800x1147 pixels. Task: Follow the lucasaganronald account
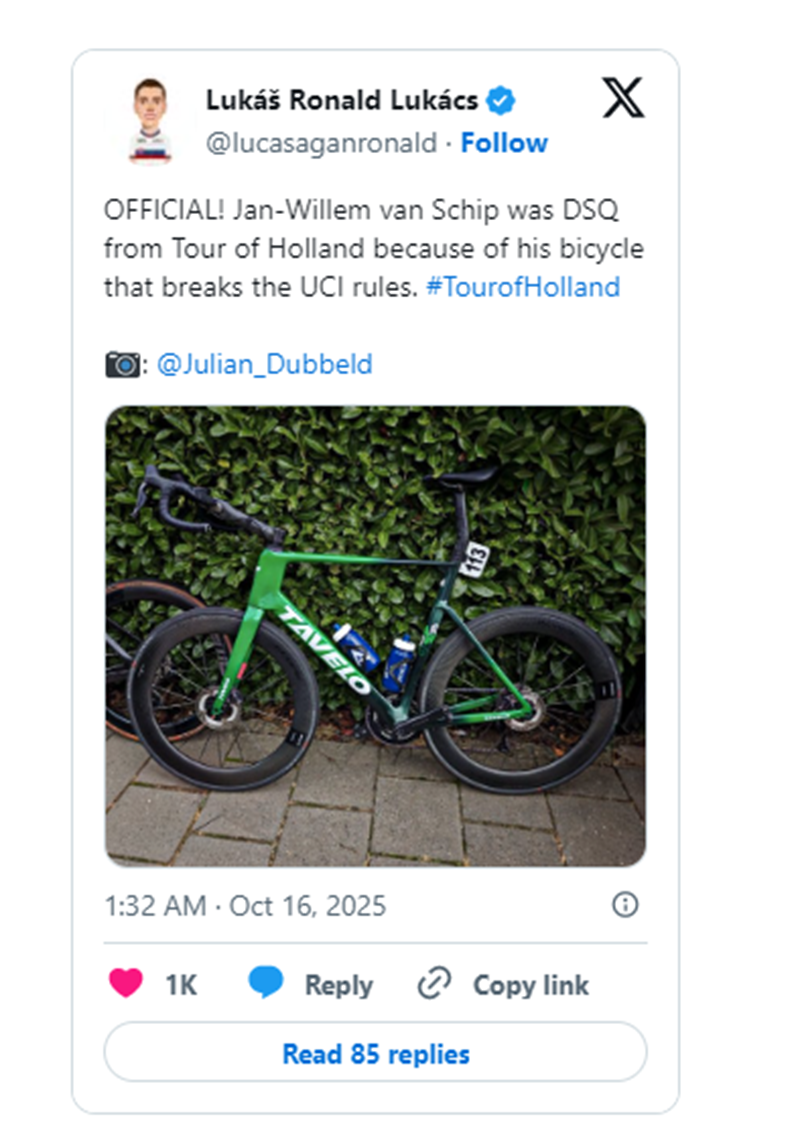tap(504, 143)
